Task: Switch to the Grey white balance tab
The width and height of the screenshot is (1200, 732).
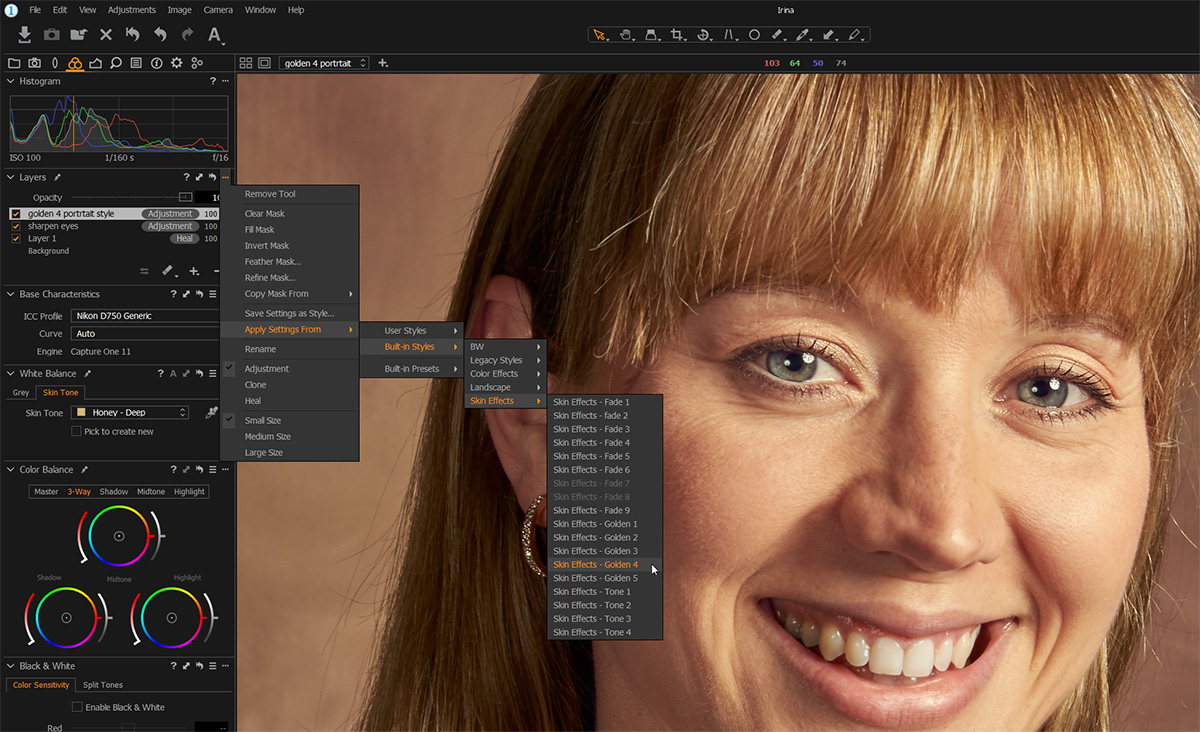Action: (x=21, y=393)
